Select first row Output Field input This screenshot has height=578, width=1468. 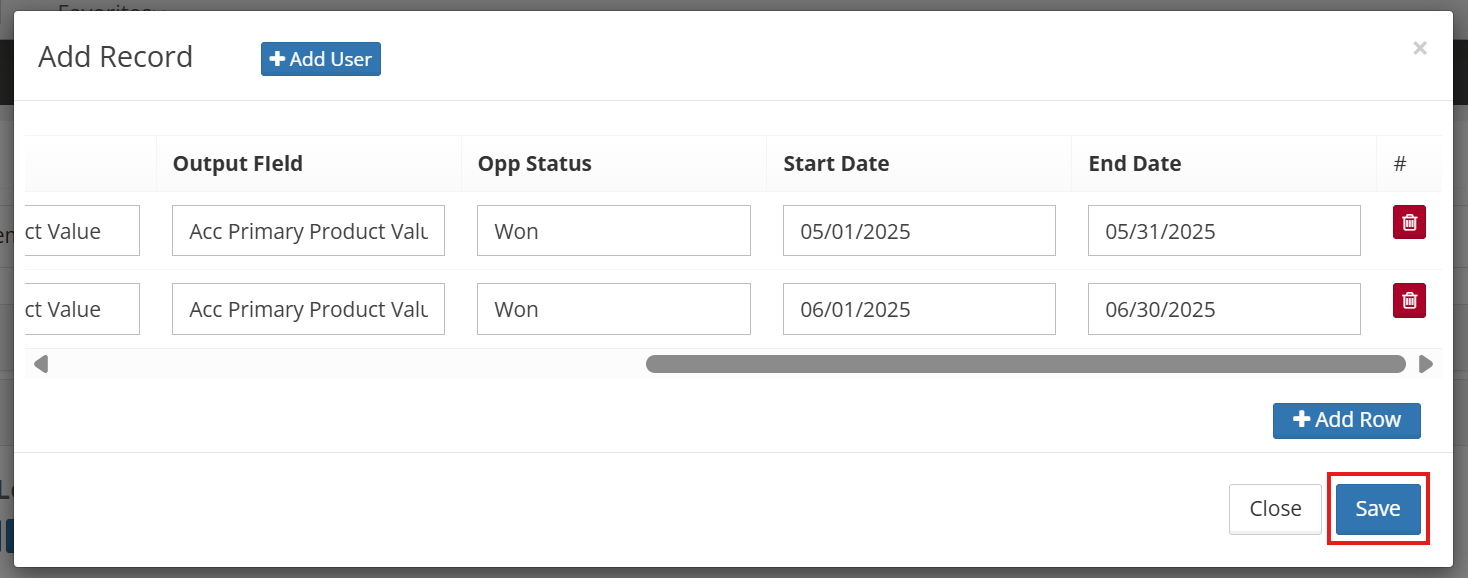(308, 231)
